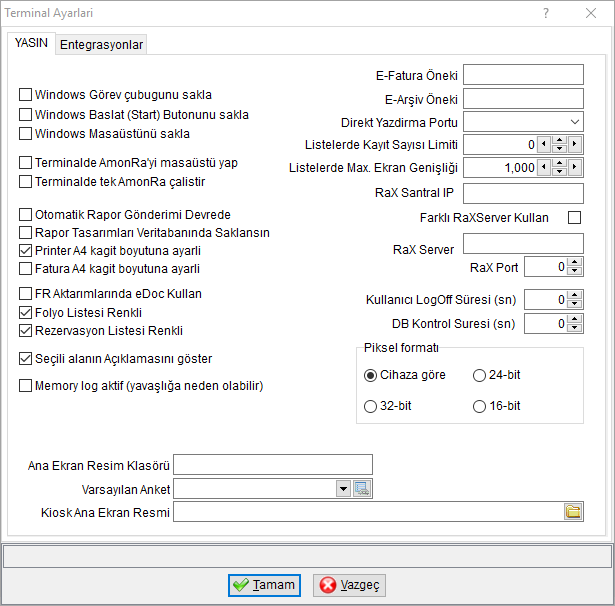615x606 pixels.
Task: Increase RaX Port using up spinner arrow
Action: click(575, 262)
